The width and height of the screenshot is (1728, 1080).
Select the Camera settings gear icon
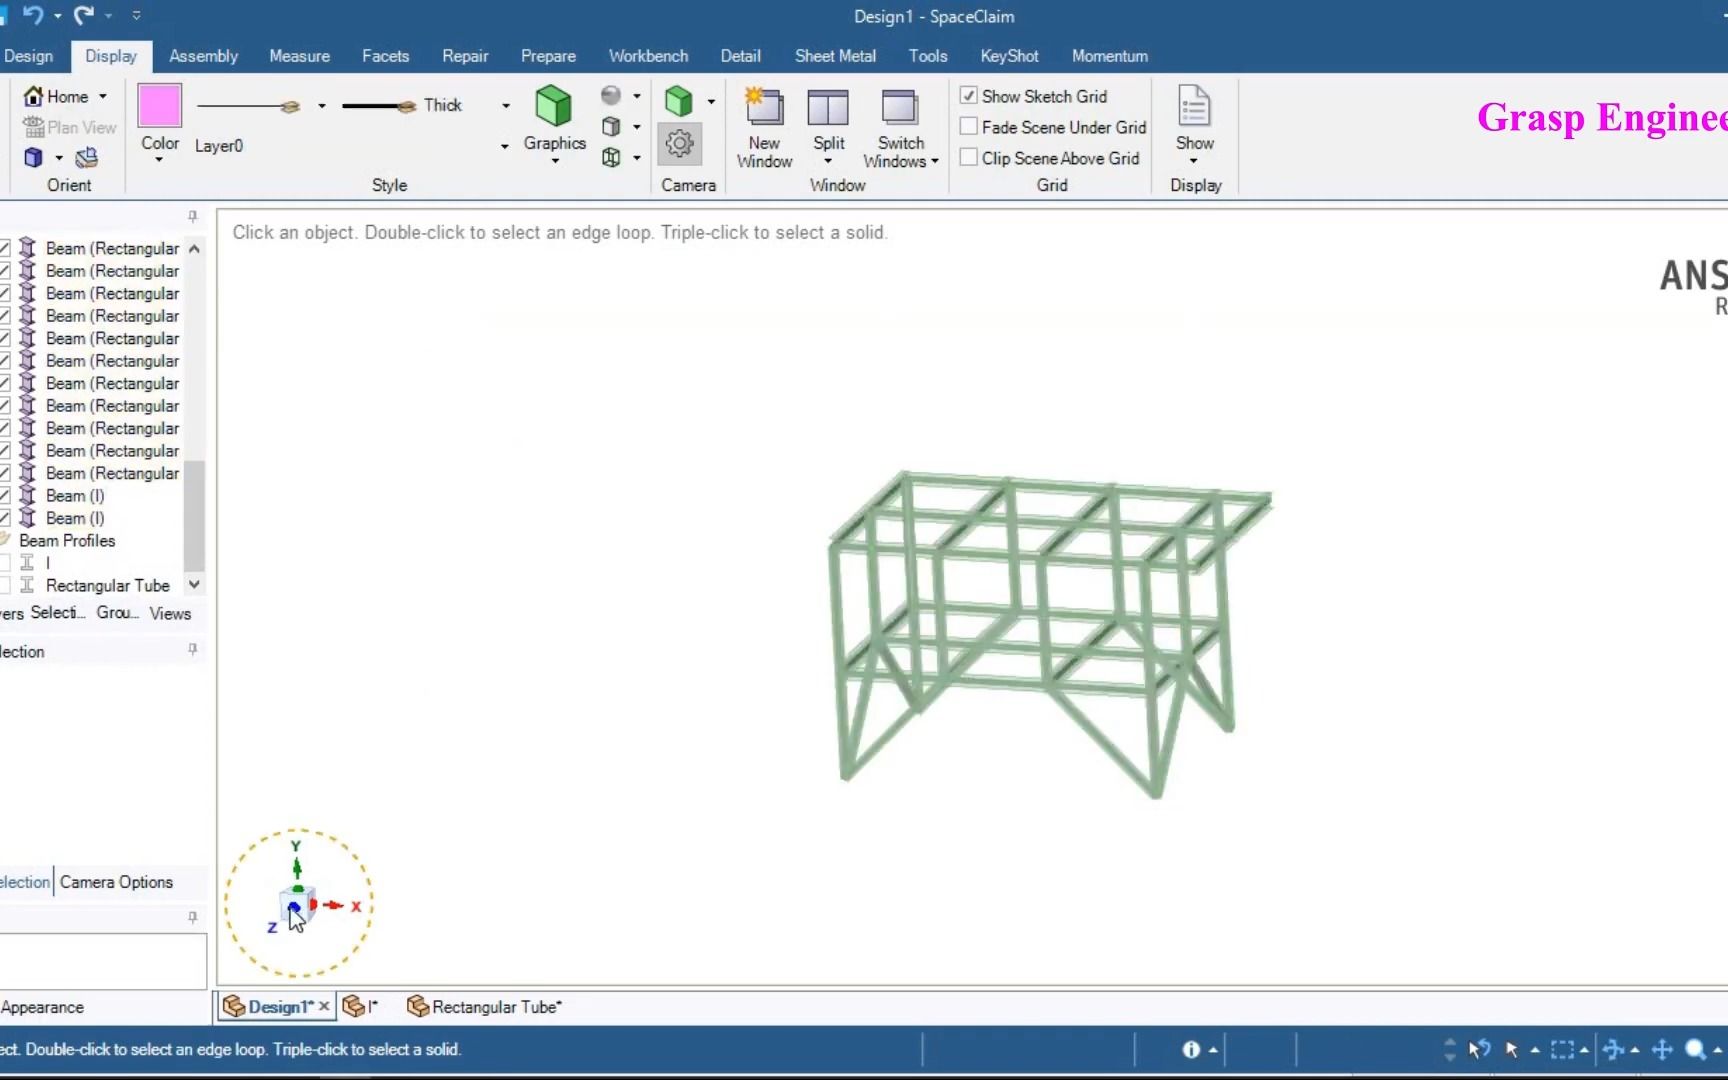pos(678,142)
